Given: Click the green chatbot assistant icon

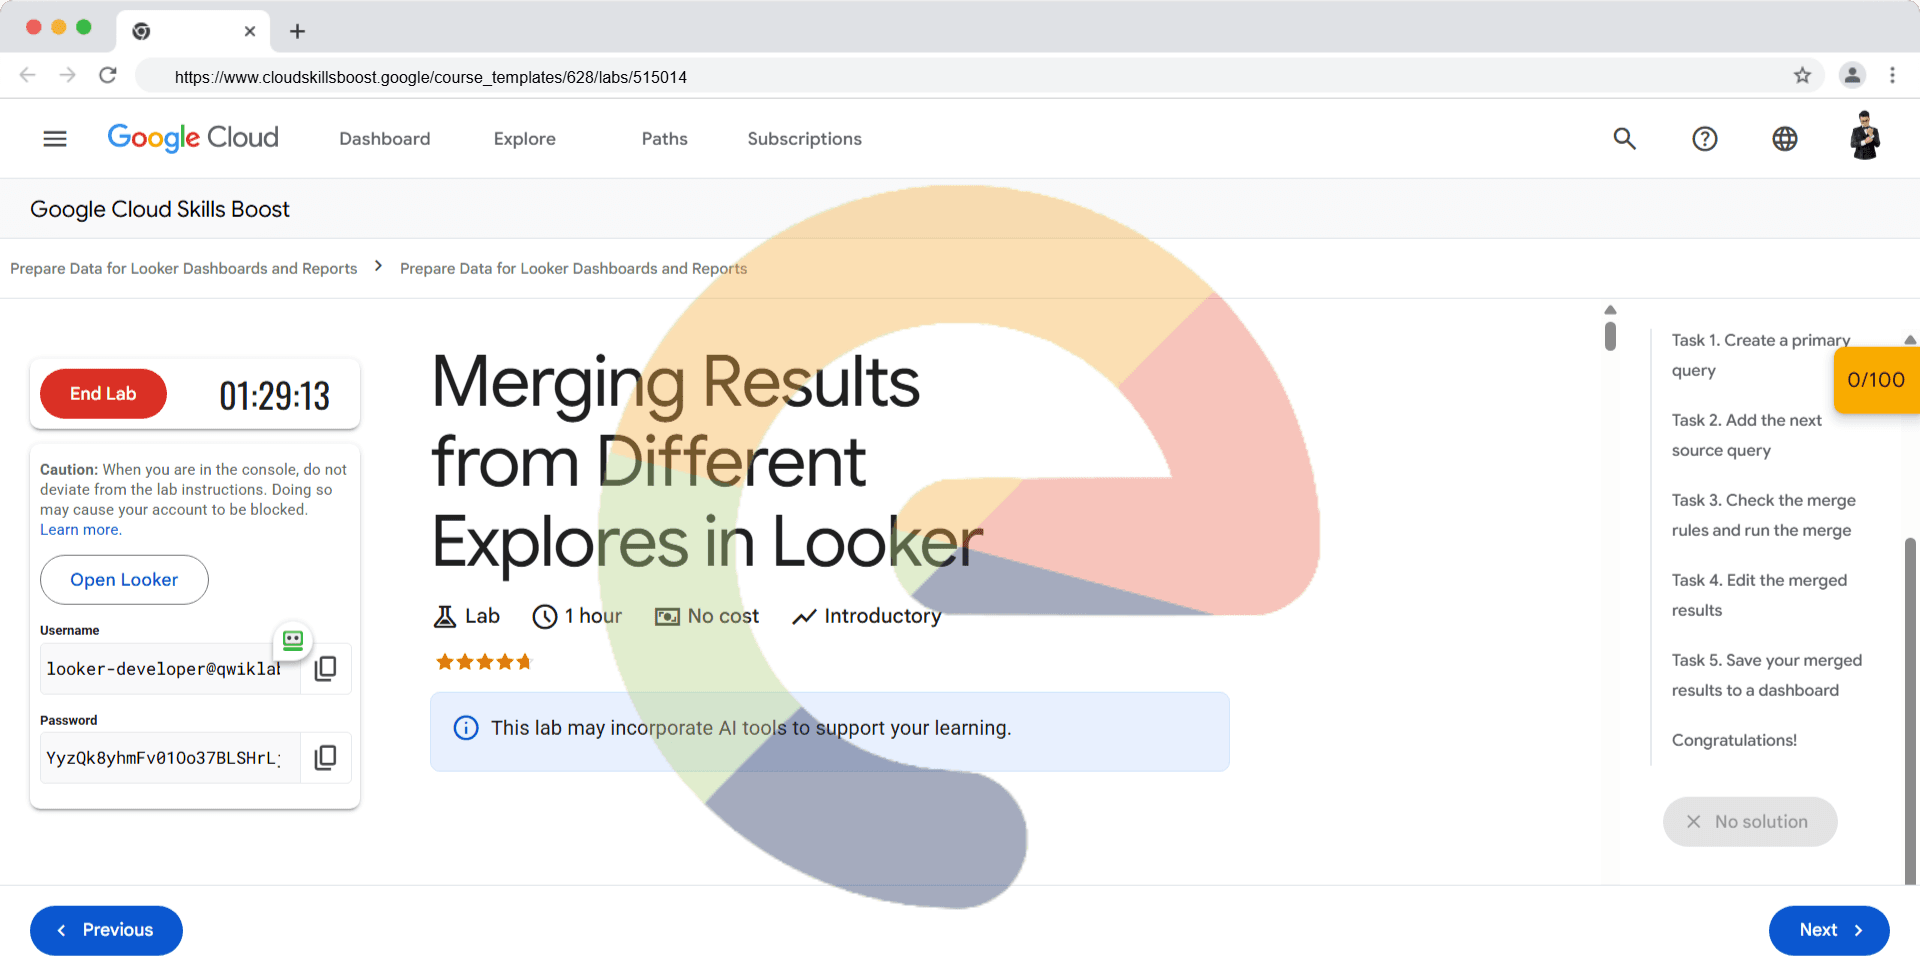Looking at the screenshot, I should [293, 640].
